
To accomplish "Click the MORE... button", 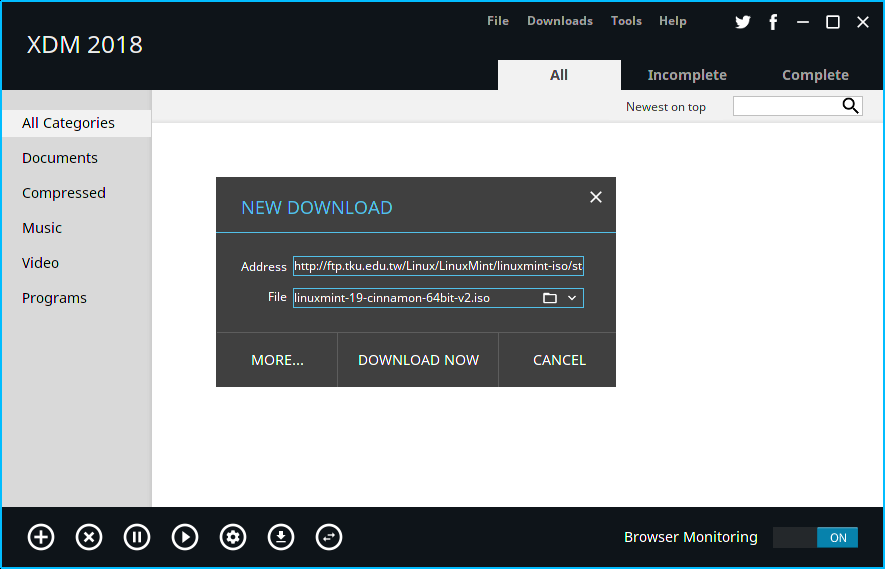I will coord(277,360).
